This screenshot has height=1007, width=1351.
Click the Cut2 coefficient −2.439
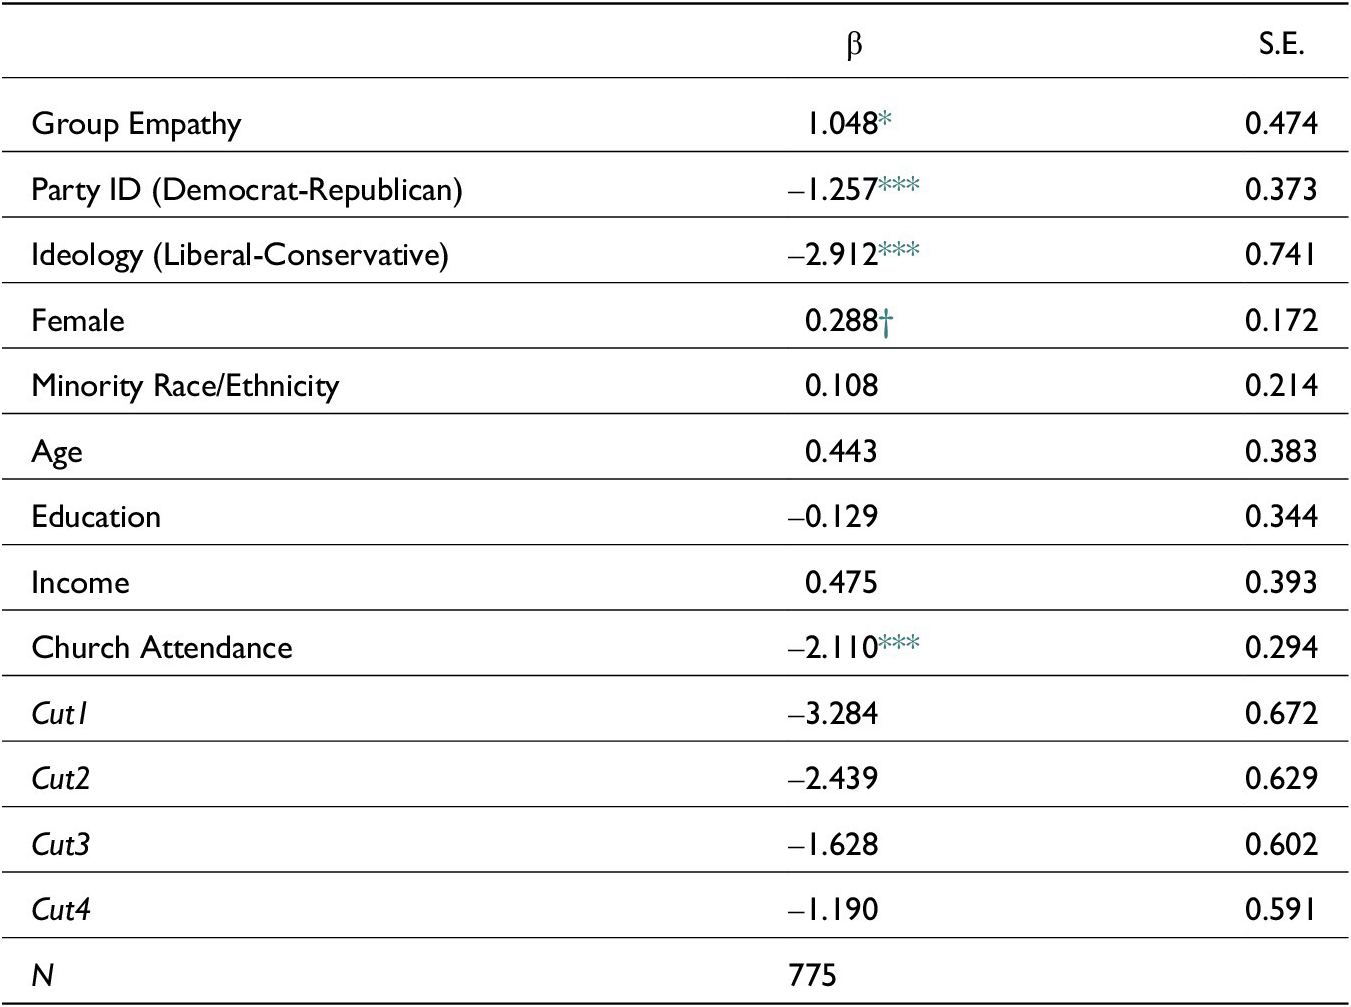point(833,779)
